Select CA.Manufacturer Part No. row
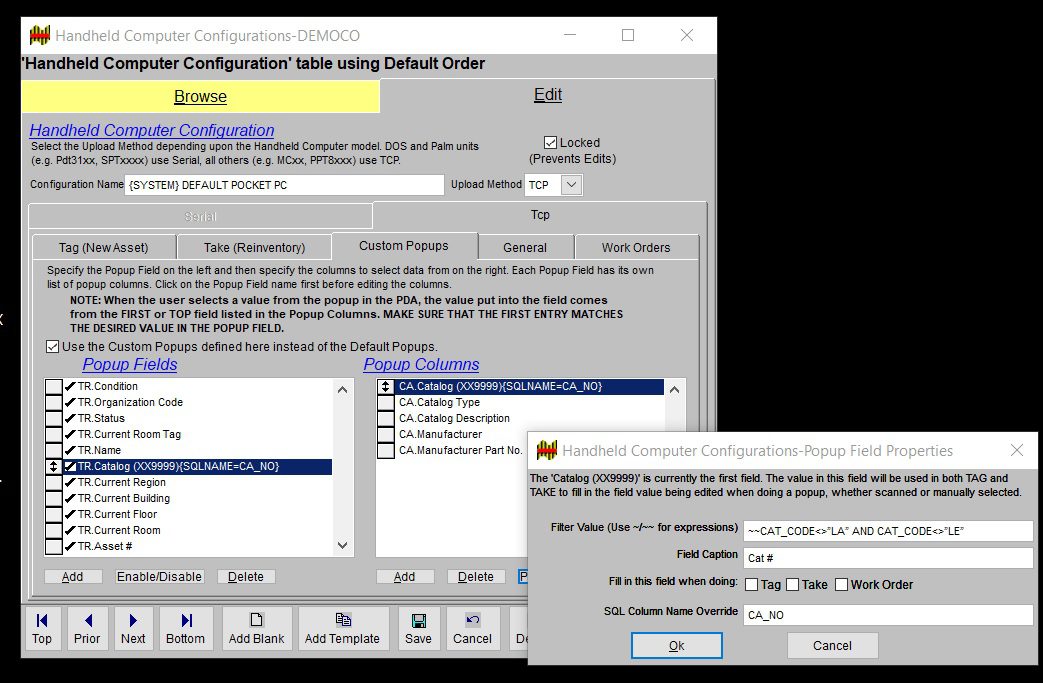Screen dimensions: 1043x683 coord(460,450)
